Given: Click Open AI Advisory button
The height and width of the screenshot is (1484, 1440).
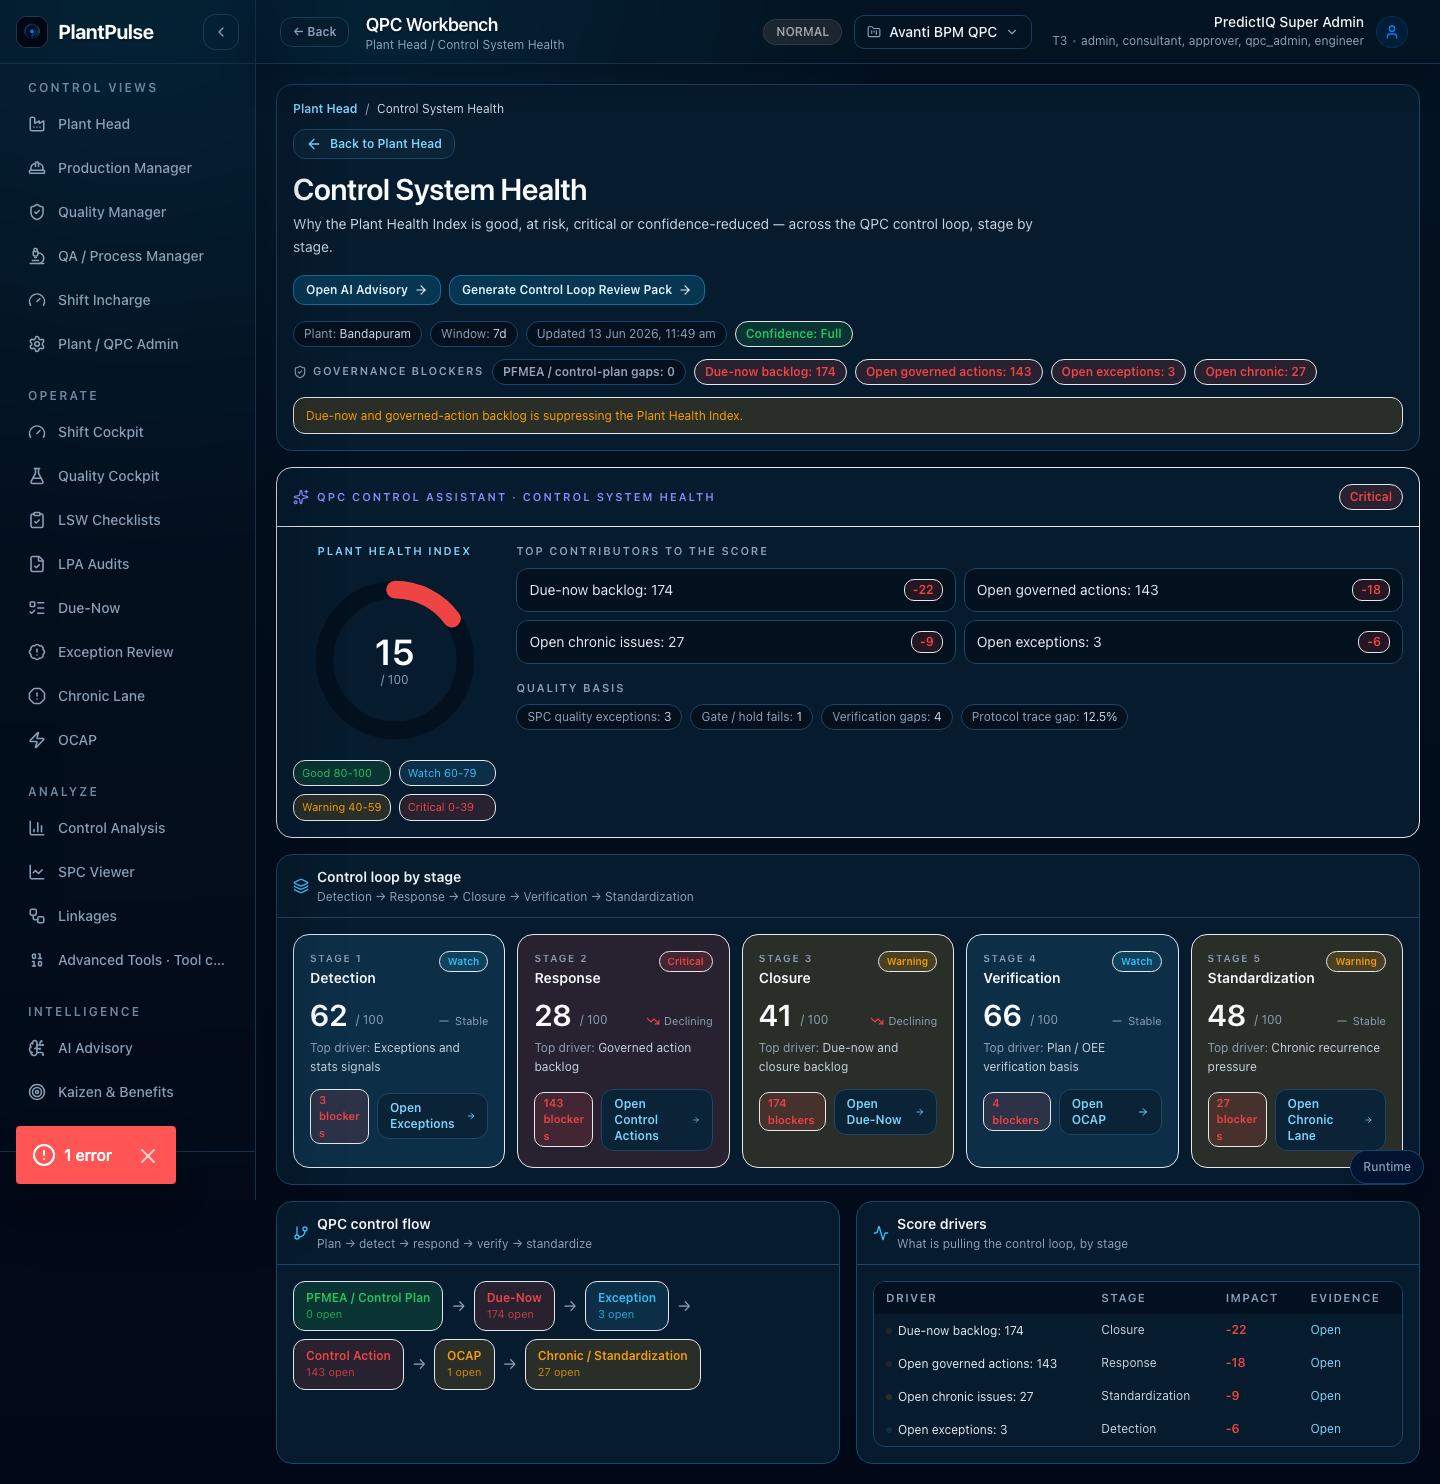Looking at the screenshot, I should [x=367, y=290].
